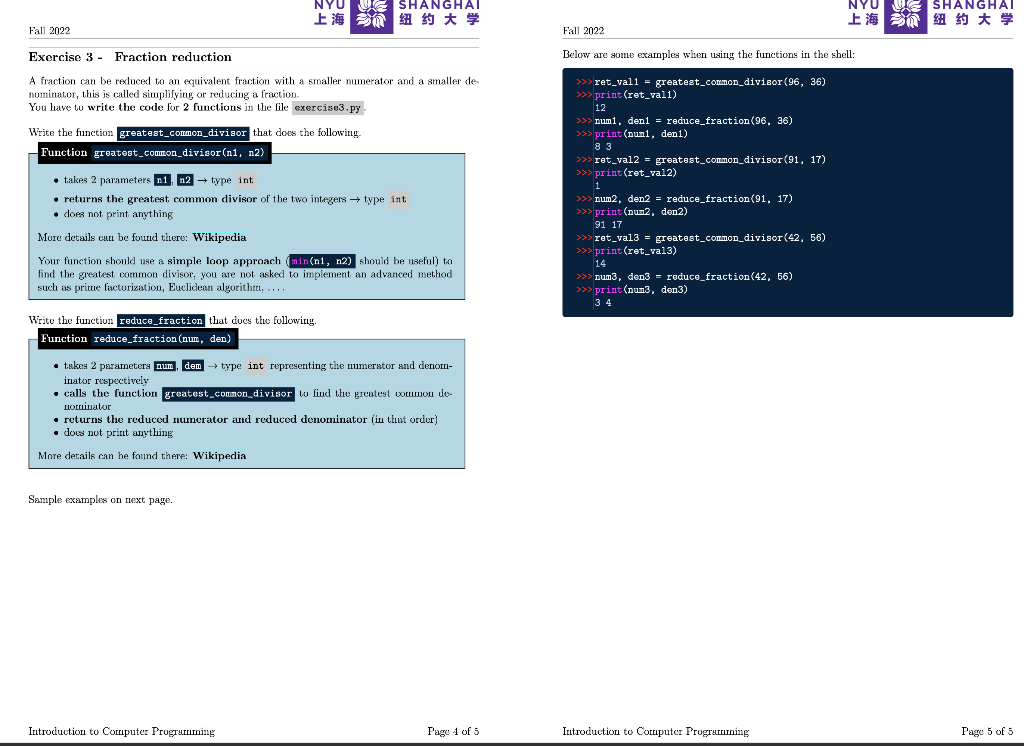Viewport: 1024px width, 746px height.
Task: Click the 'print(ret_val2)' line
Action: 635,173
